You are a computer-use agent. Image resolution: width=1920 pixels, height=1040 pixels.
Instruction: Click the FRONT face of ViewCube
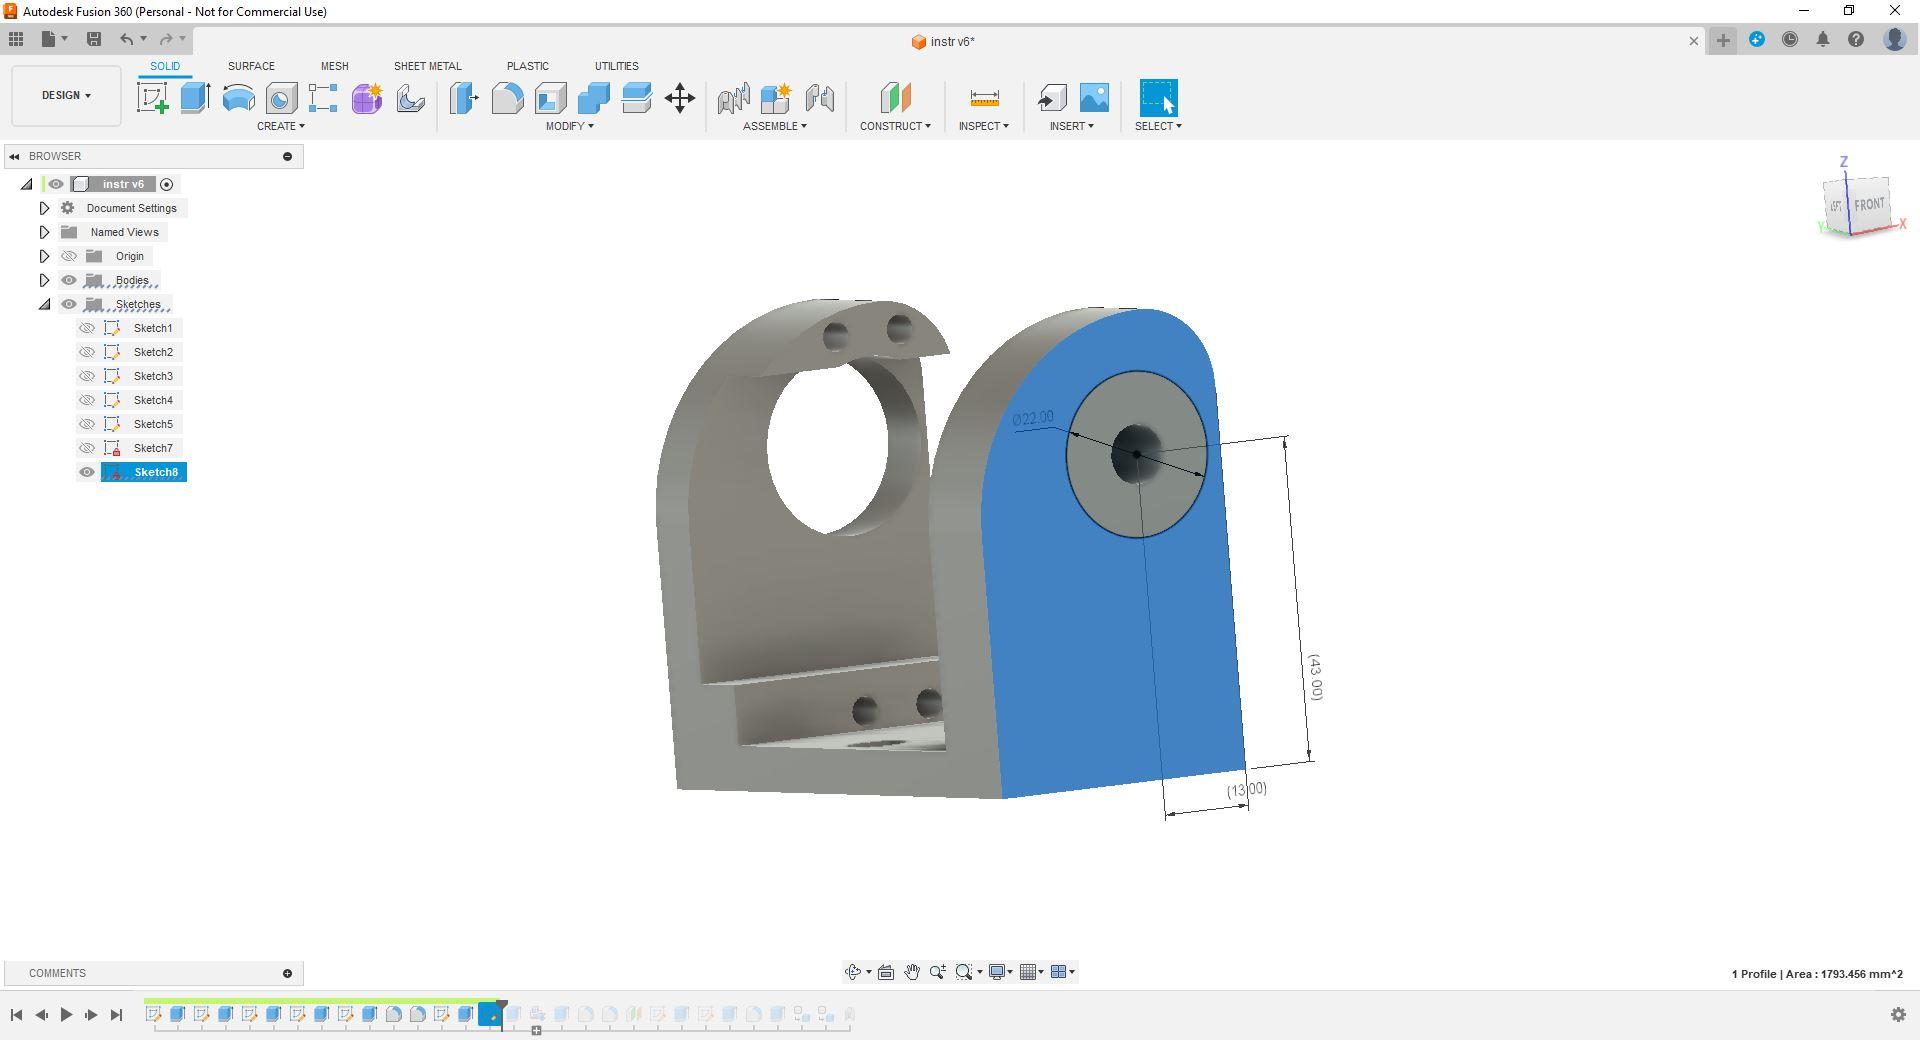coord(1868,205)
